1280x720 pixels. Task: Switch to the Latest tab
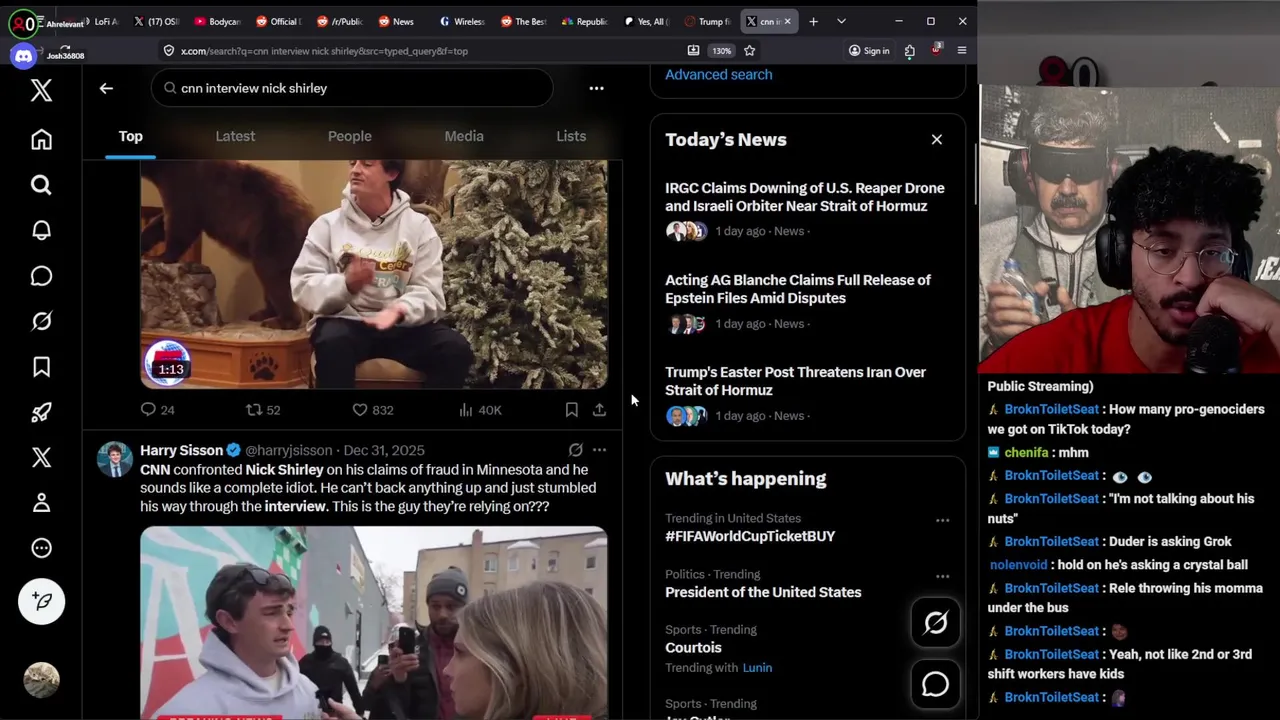(x=235, y=137)
